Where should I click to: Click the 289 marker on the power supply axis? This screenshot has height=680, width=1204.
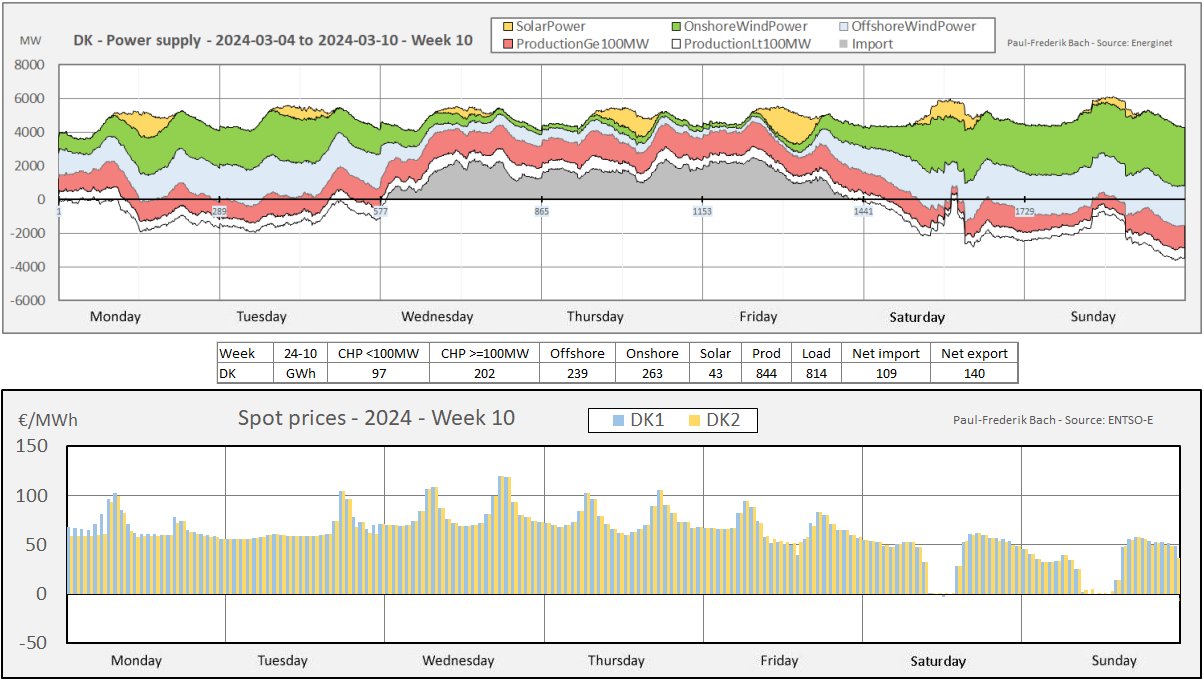(219, 212)
